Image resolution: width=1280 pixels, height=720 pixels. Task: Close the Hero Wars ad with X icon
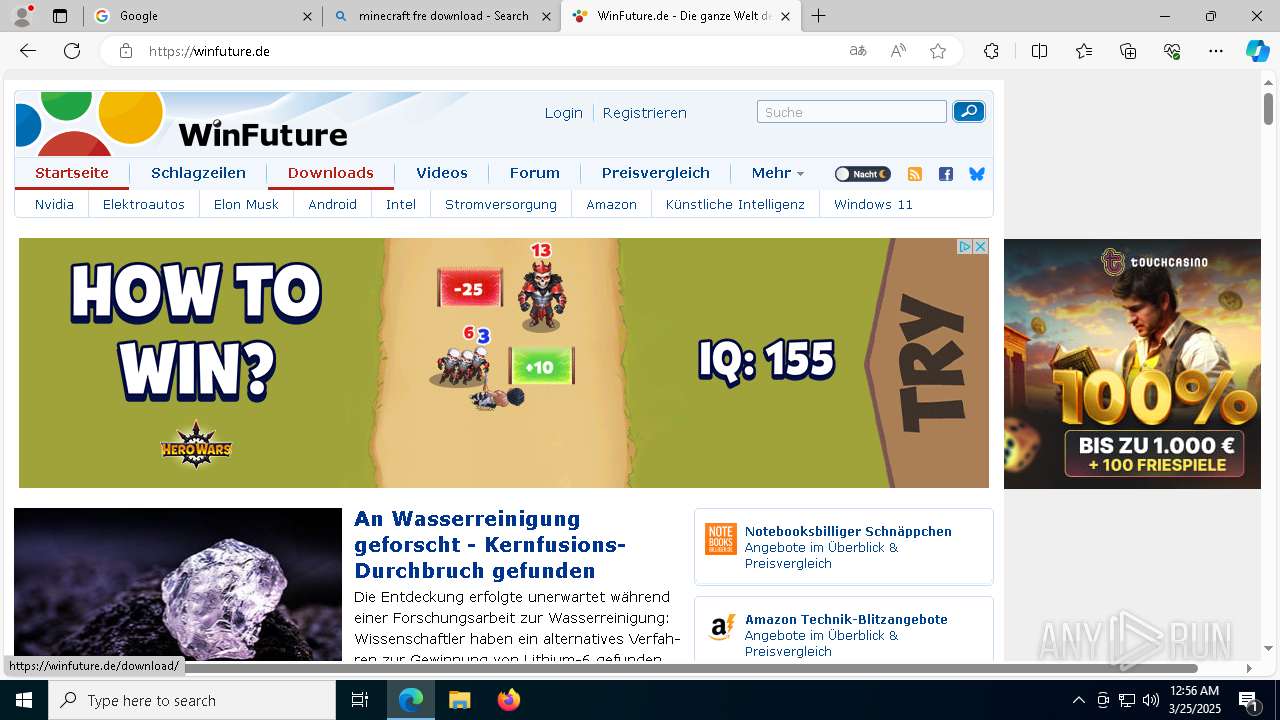point(981,246)
